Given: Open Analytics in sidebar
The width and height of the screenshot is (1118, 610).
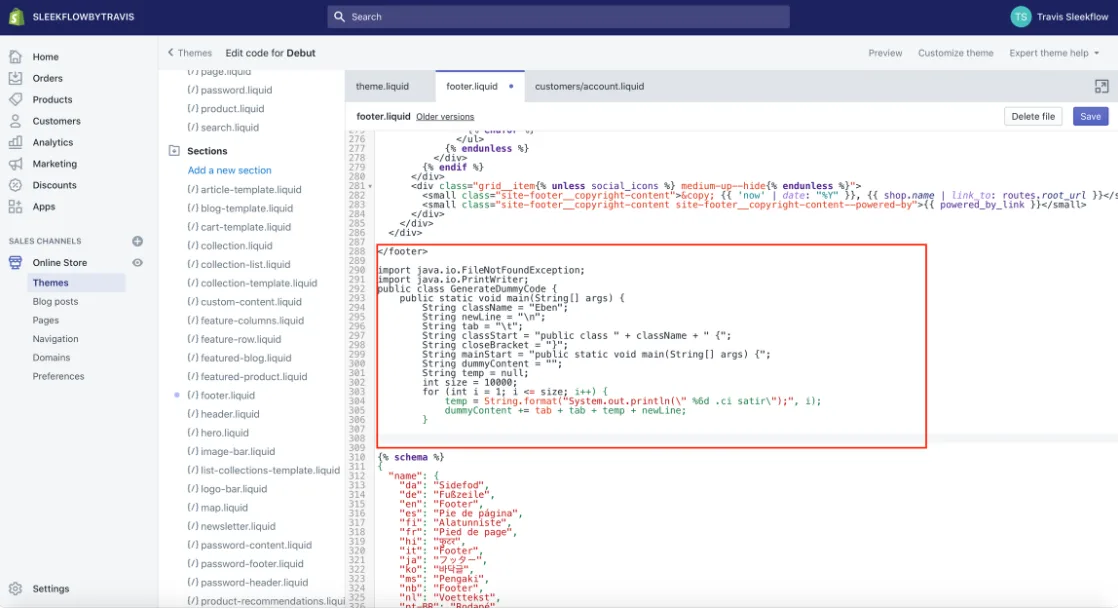Looking at the screenshot, I should (x=53, y=142).
